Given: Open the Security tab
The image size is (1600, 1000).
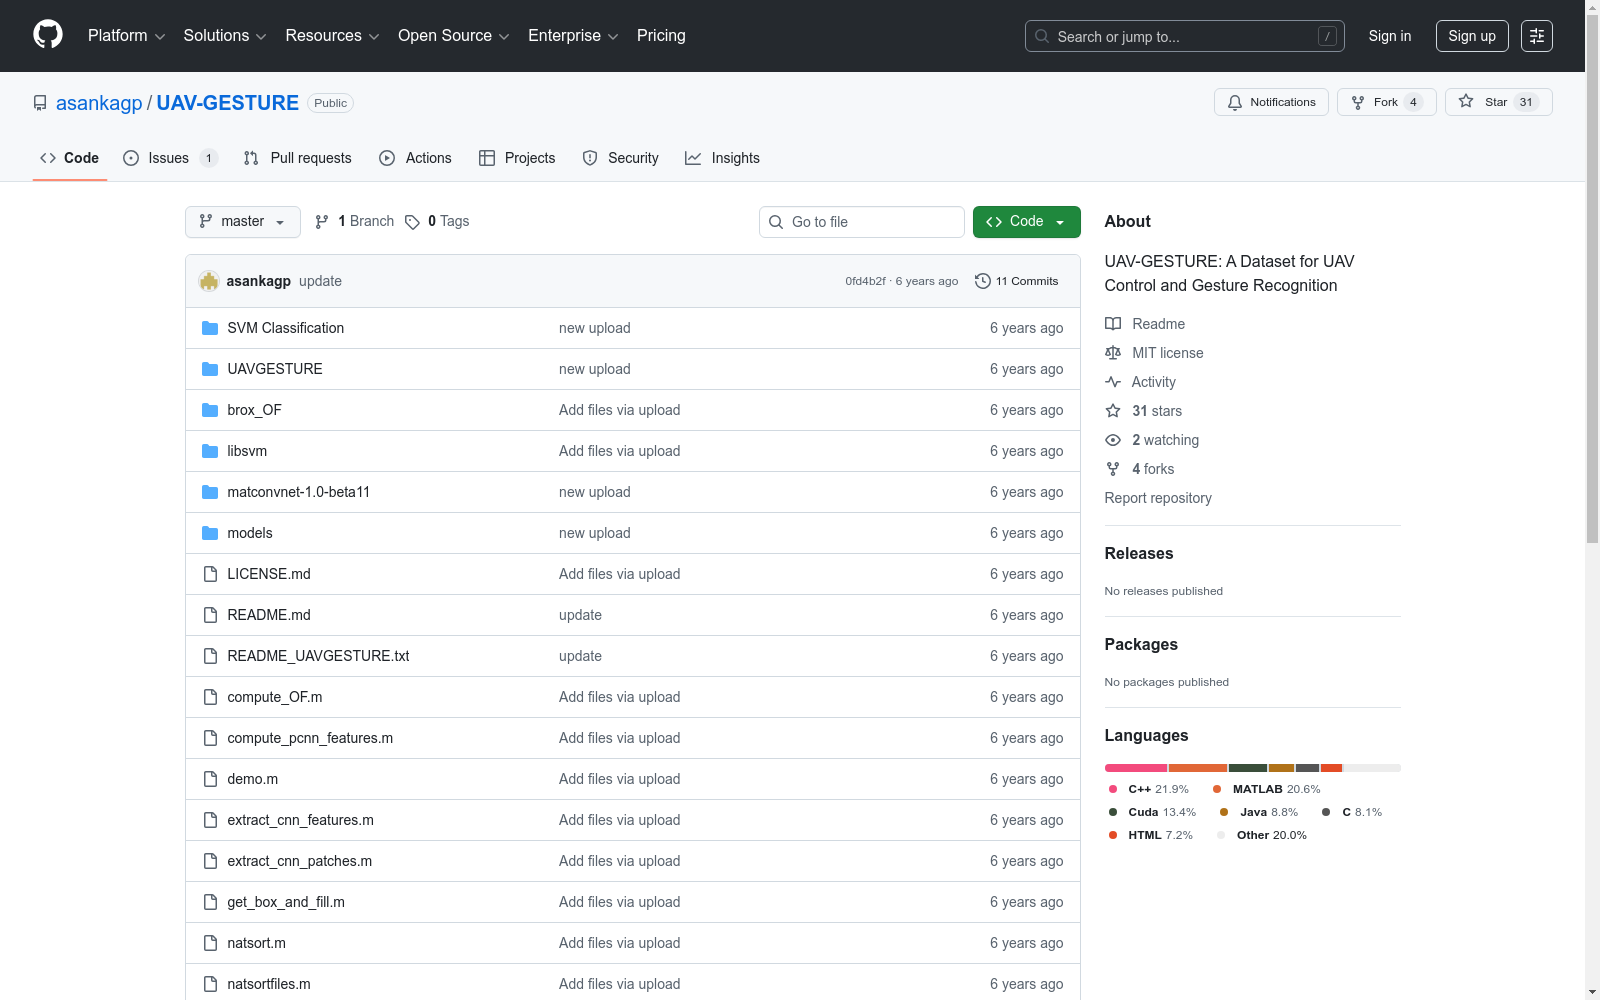Looking at the screenshot, I should (x=621, y=158).
